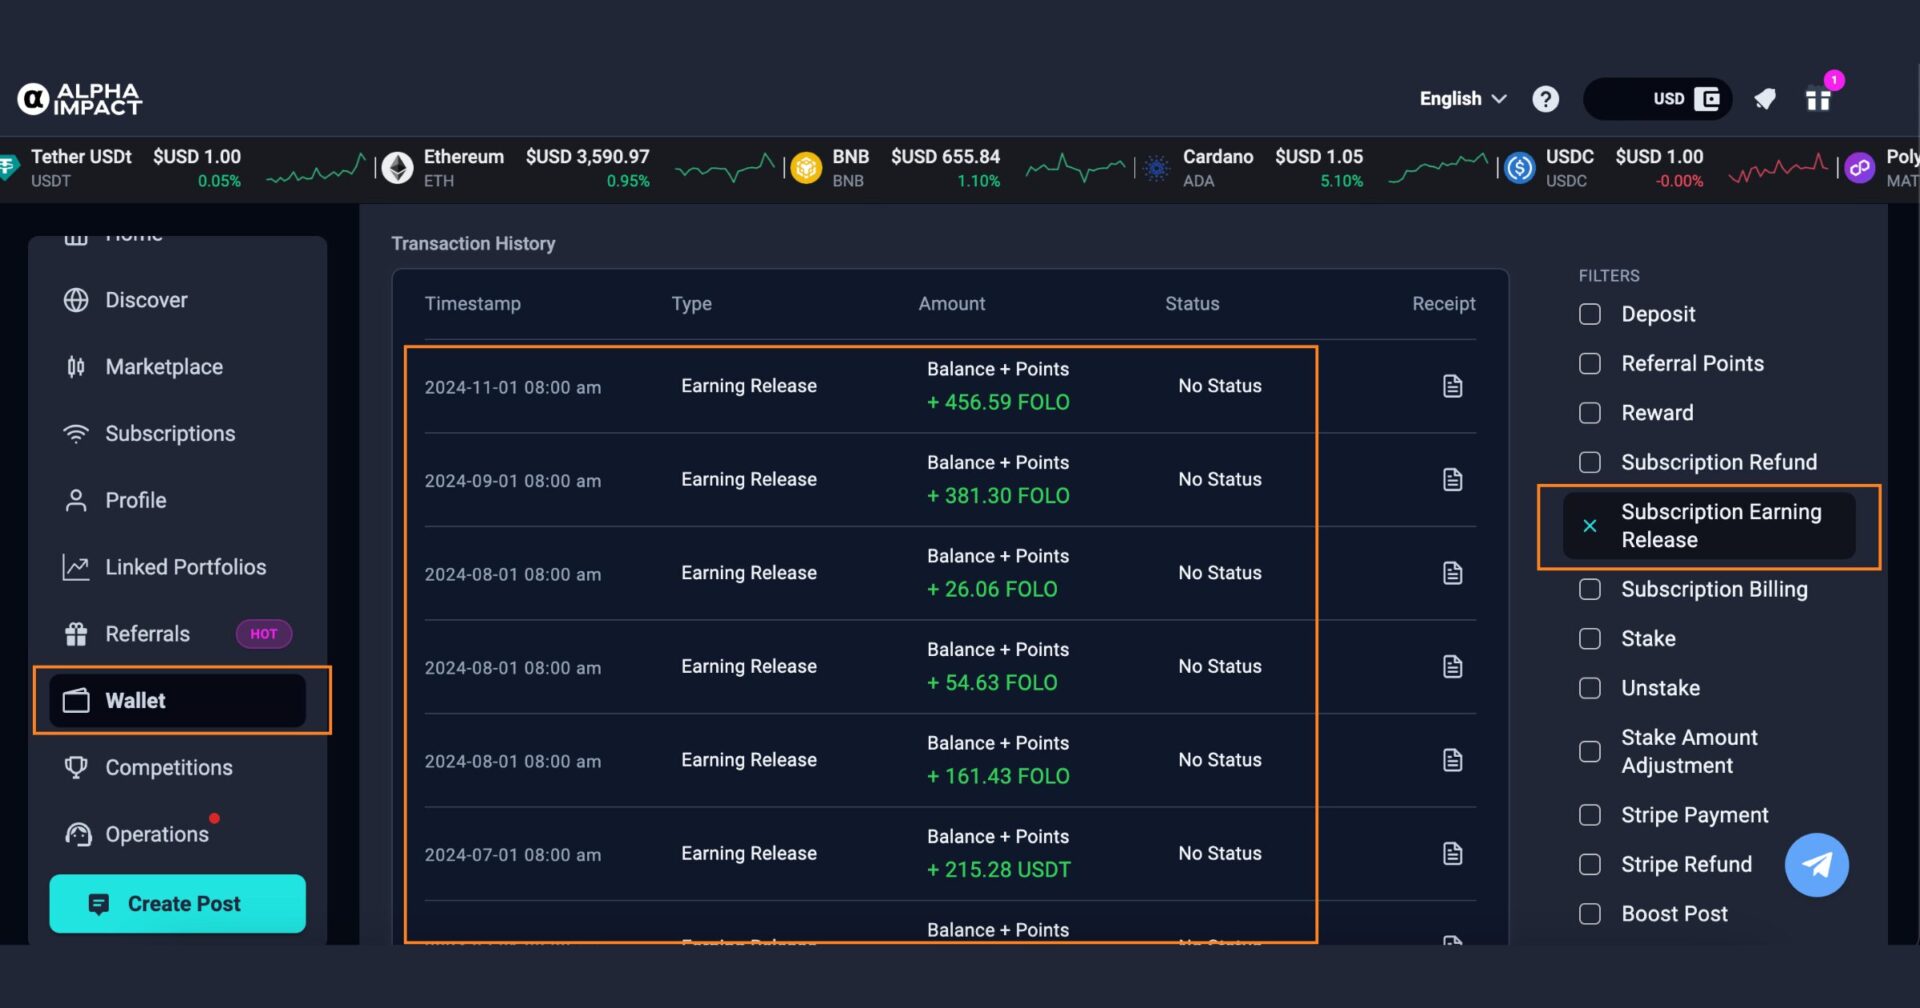Open Linked Portfolios in sidebar
The height and width of the screenshot is (1008, 1920).
(178, 567)
